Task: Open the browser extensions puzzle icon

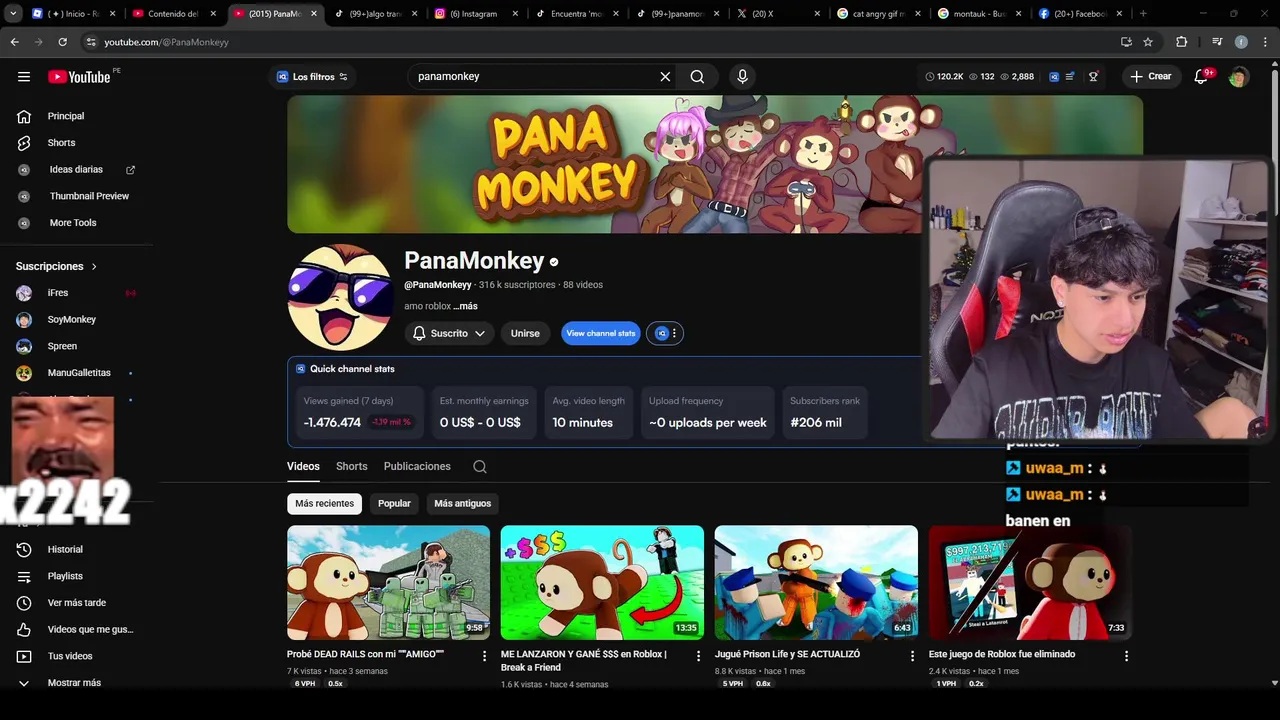Action: point(1181,42)
